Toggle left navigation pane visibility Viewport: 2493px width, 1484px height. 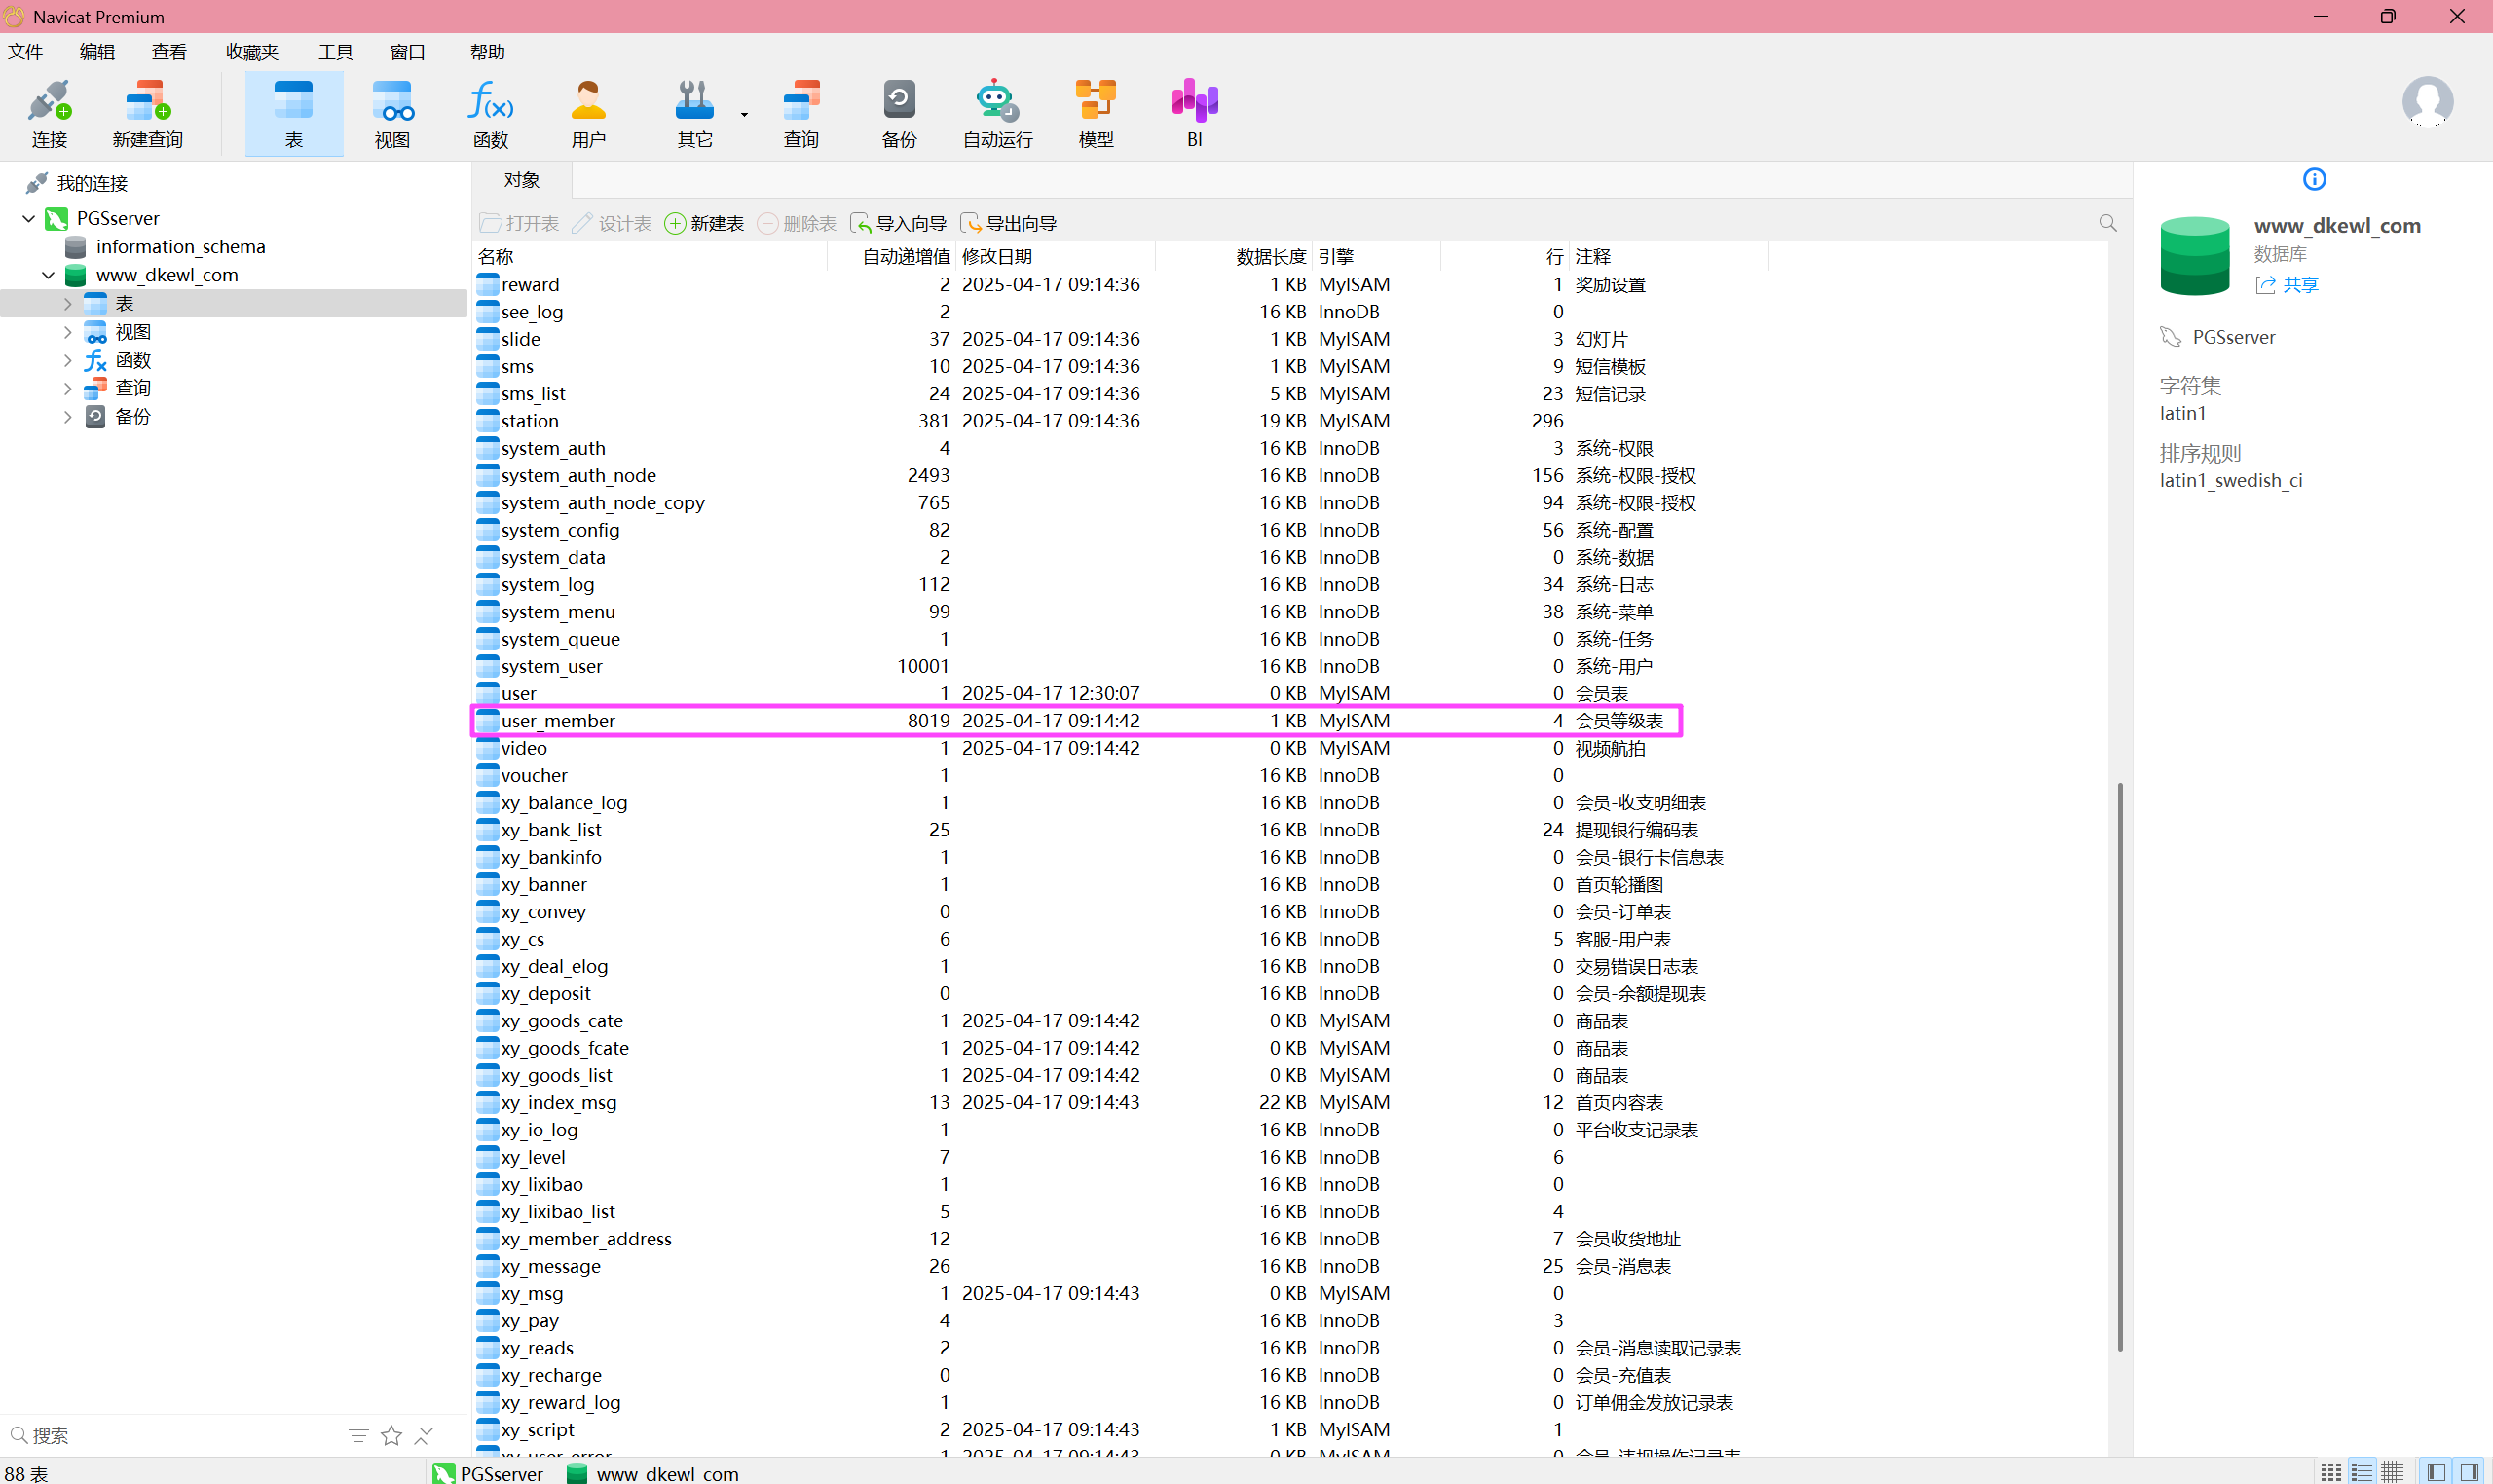(x=2436, y=1472)
